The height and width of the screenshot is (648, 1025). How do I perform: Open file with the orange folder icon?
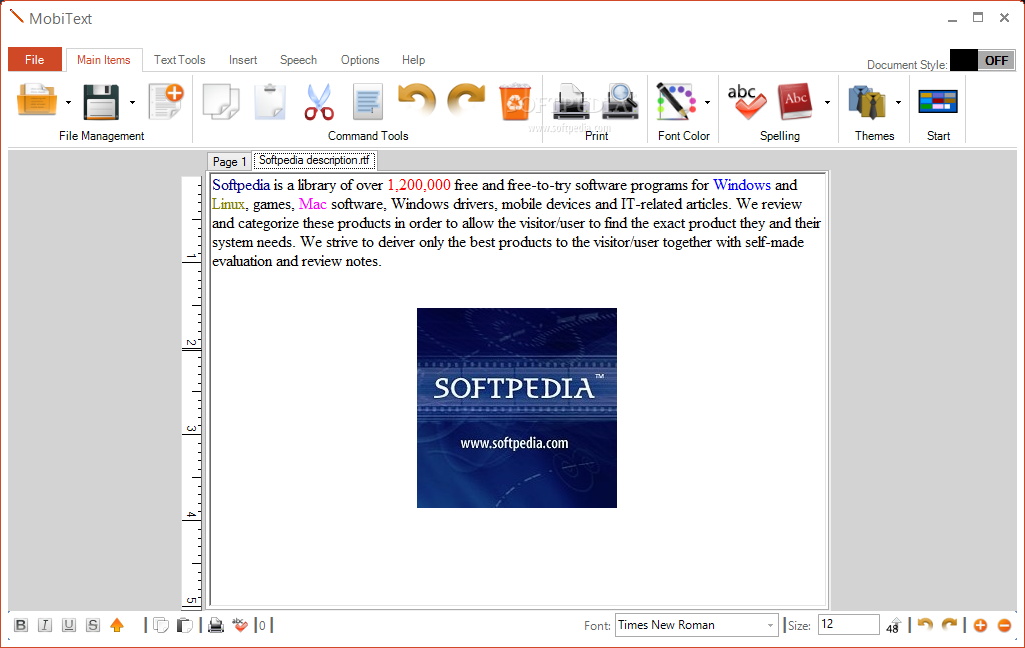pyautogui.click(x=37, y=101)
